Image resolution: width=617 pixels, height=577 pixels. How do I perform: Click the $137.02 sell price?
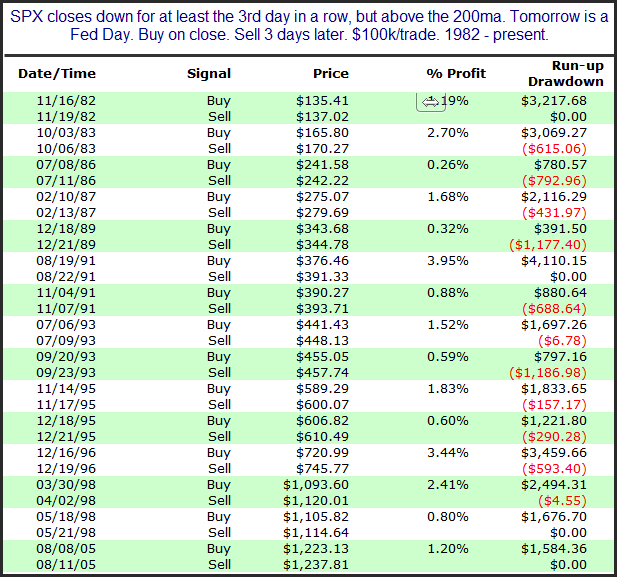(x=322, y=117)
